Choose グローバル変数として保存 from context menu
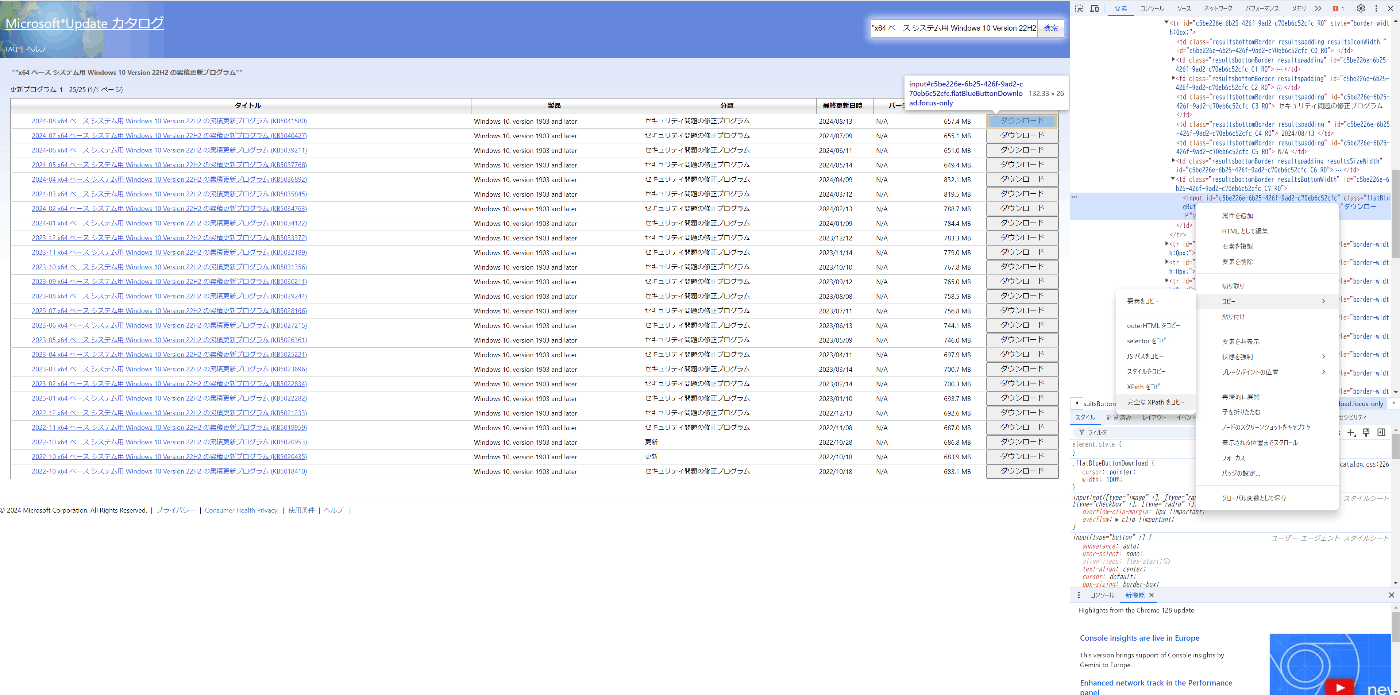 tap(1267, 497)
